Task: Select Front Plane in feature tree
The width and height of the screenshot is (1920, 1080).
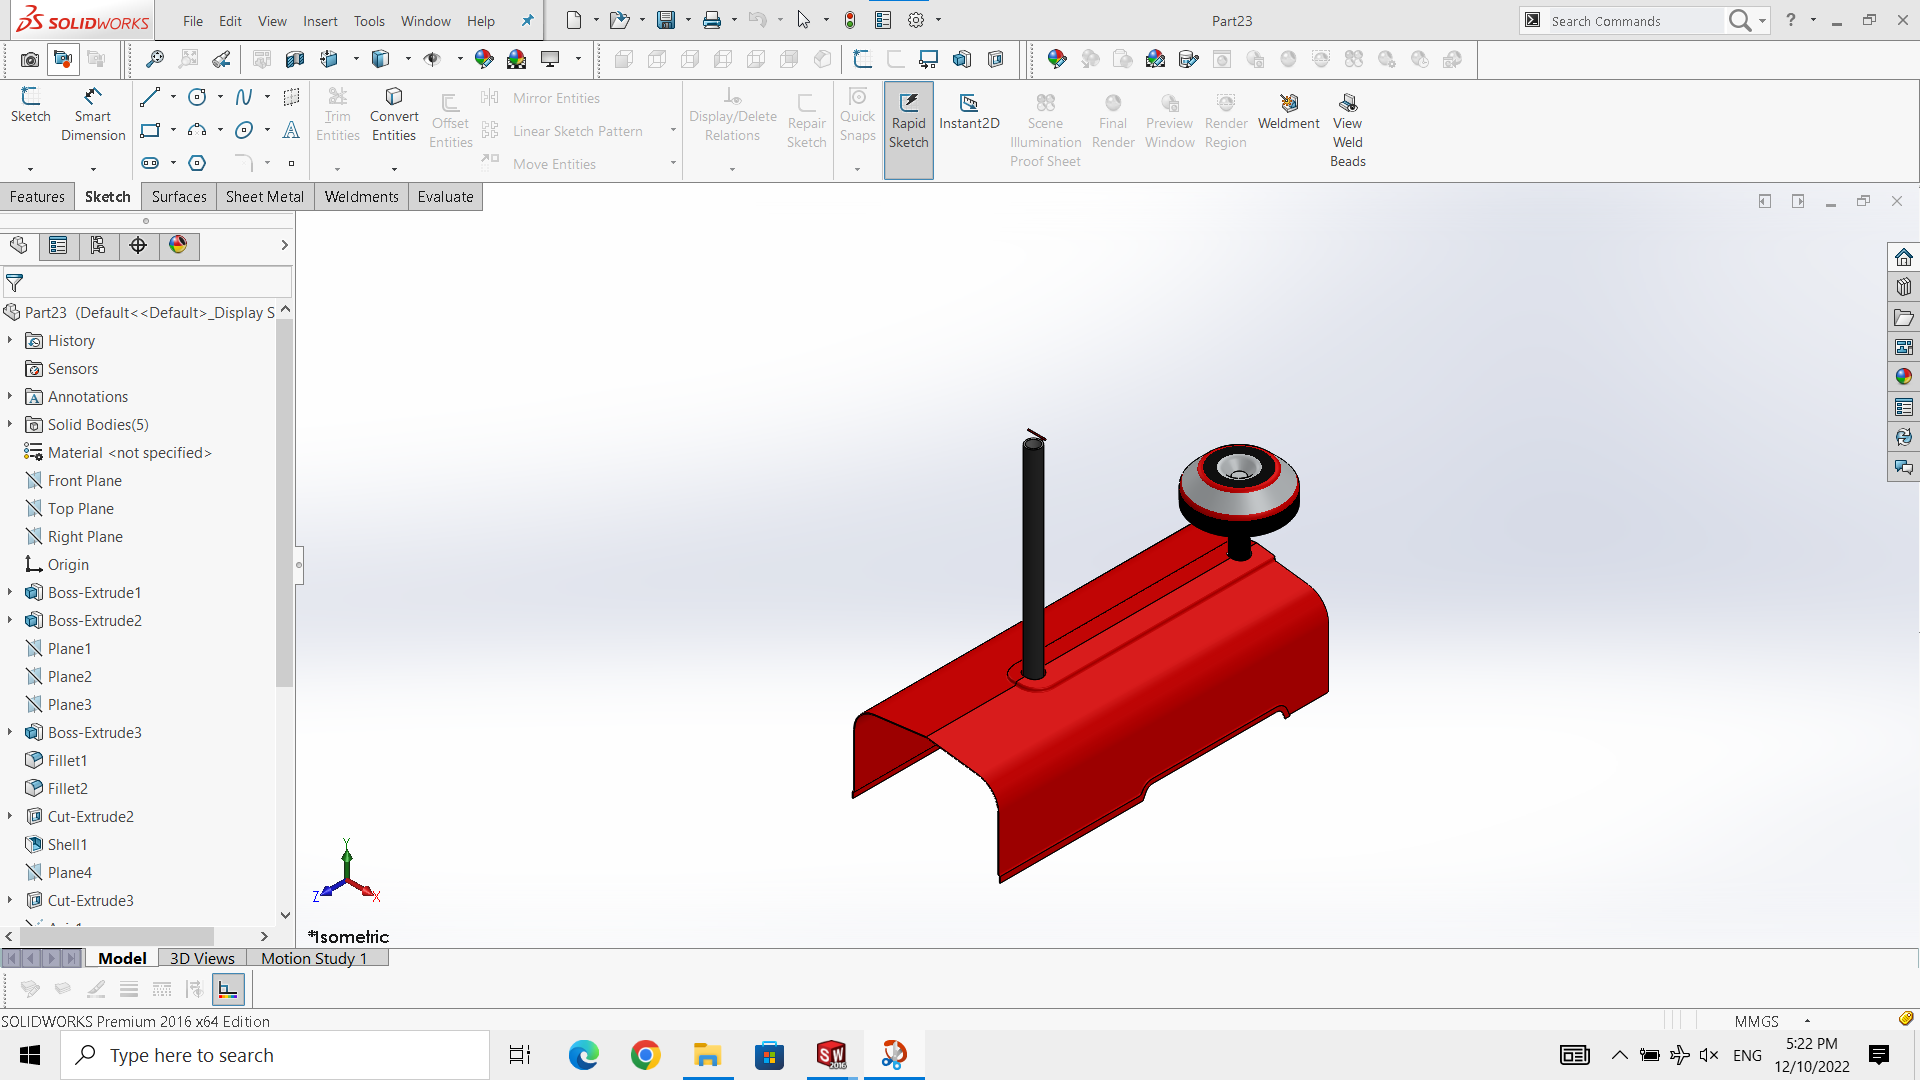Action: [x=84, y=481]
